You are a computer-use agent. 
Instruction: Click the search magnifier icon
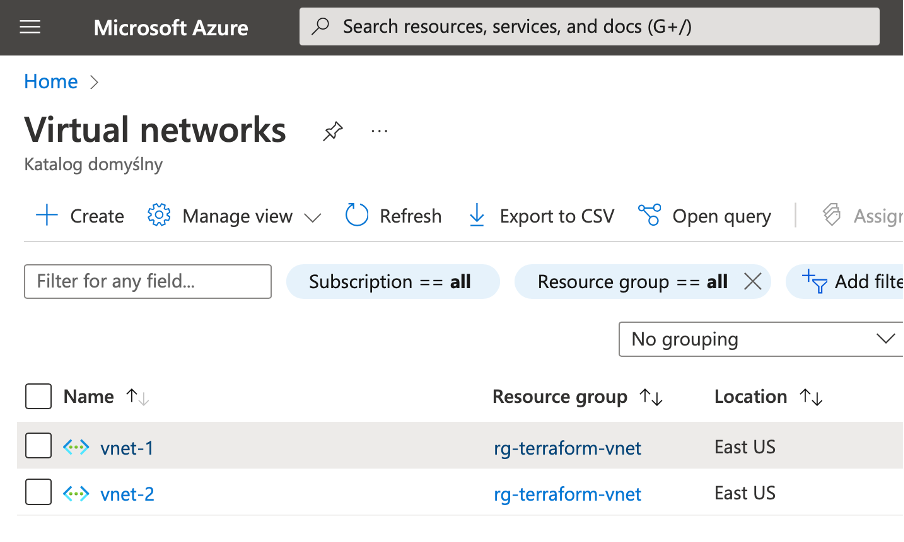click(x=321, y=27)
